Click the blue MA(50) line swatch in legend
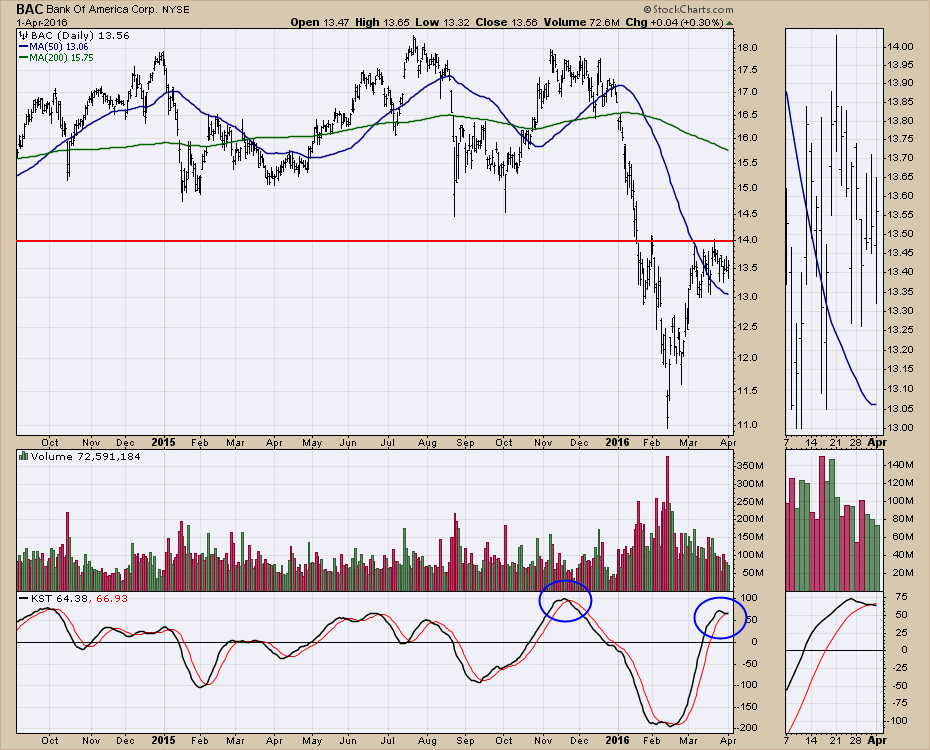 [24, 46]
